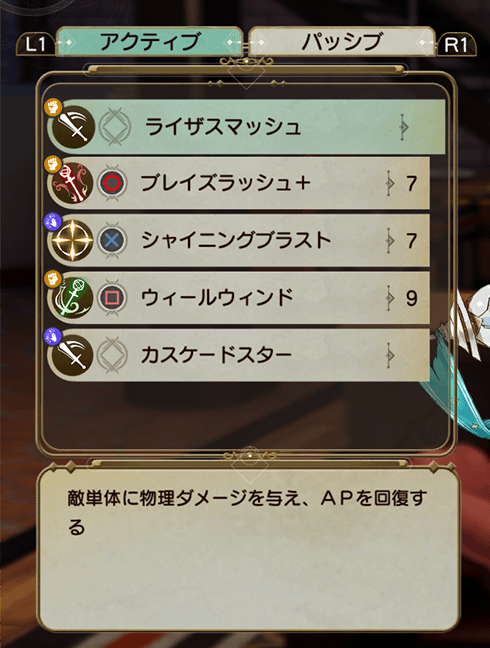Click the R1 shoulder button
Image resolution: width=490 pixels, height=648 pixels.
pyautogui.click(x=455, y=44)
